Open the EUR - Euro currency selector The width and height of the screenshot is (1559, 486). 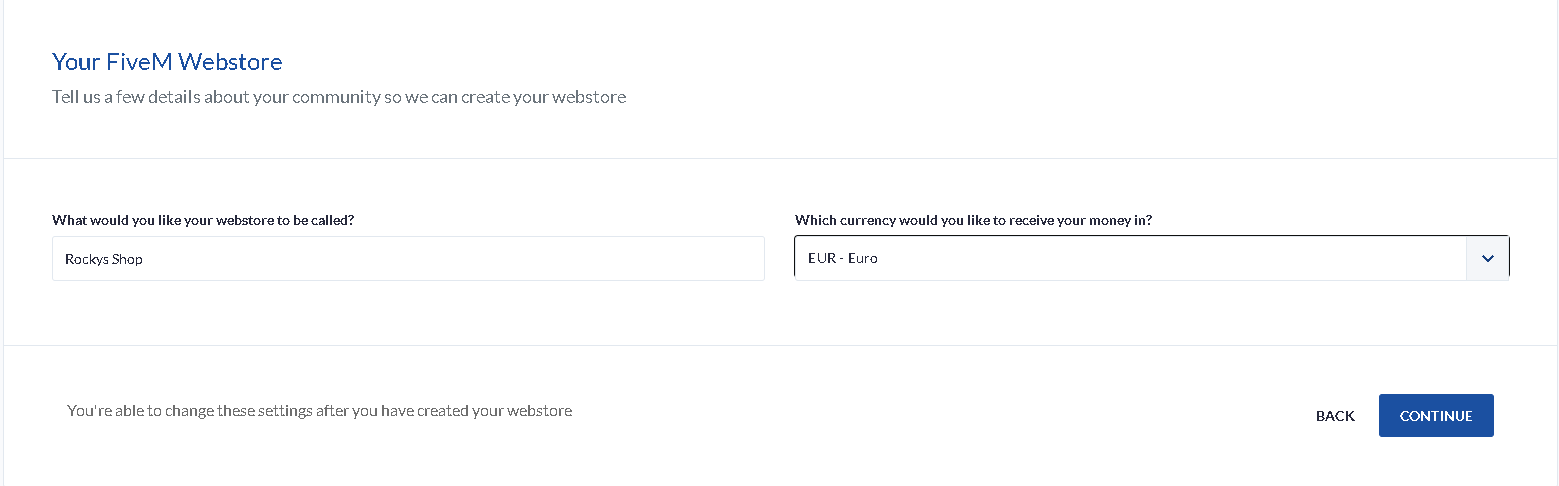coord(1130,258)
